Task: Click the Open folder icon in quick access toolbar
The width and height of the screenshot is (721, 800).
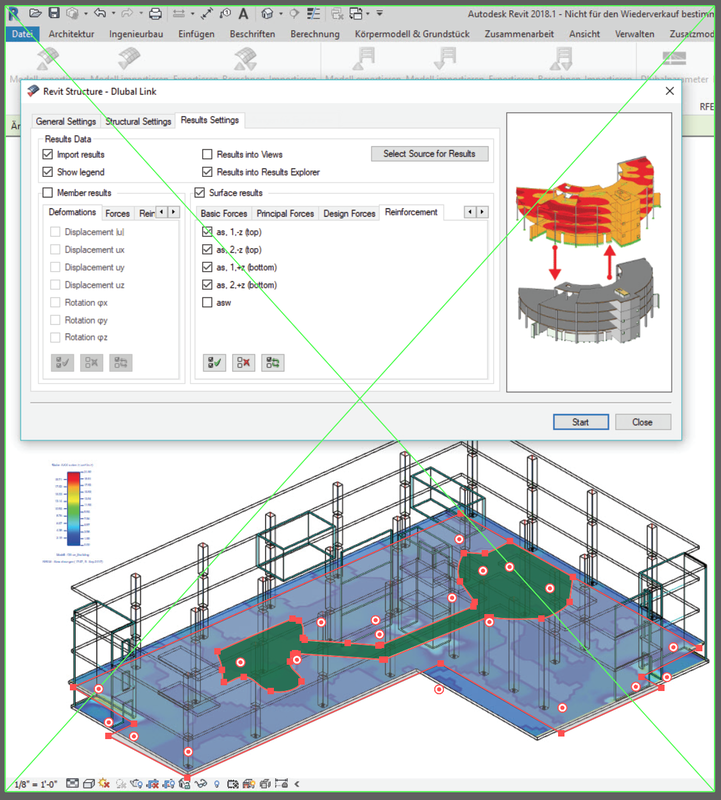Action: click(x=36, y=13)
